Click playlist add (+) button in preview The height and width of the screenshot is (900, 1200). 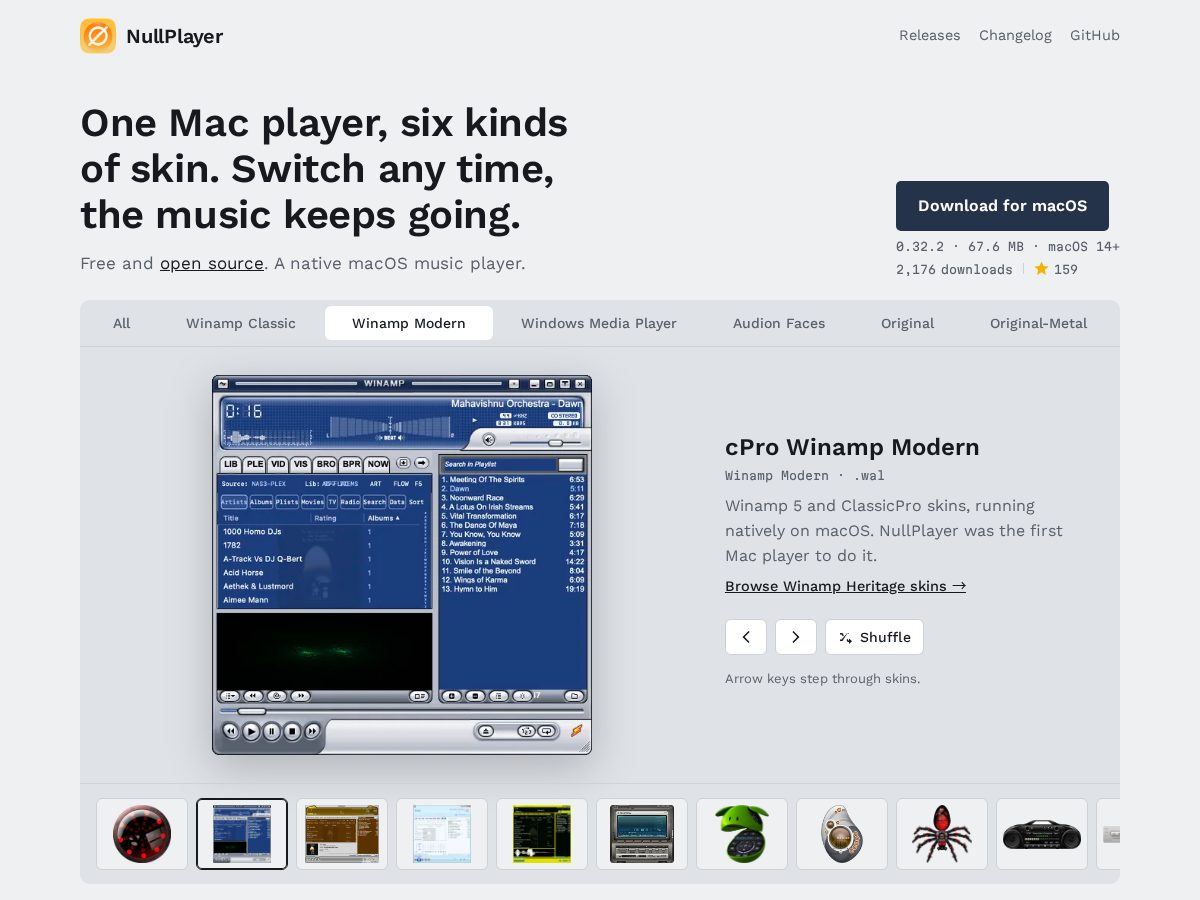click(x=451, y=696)
